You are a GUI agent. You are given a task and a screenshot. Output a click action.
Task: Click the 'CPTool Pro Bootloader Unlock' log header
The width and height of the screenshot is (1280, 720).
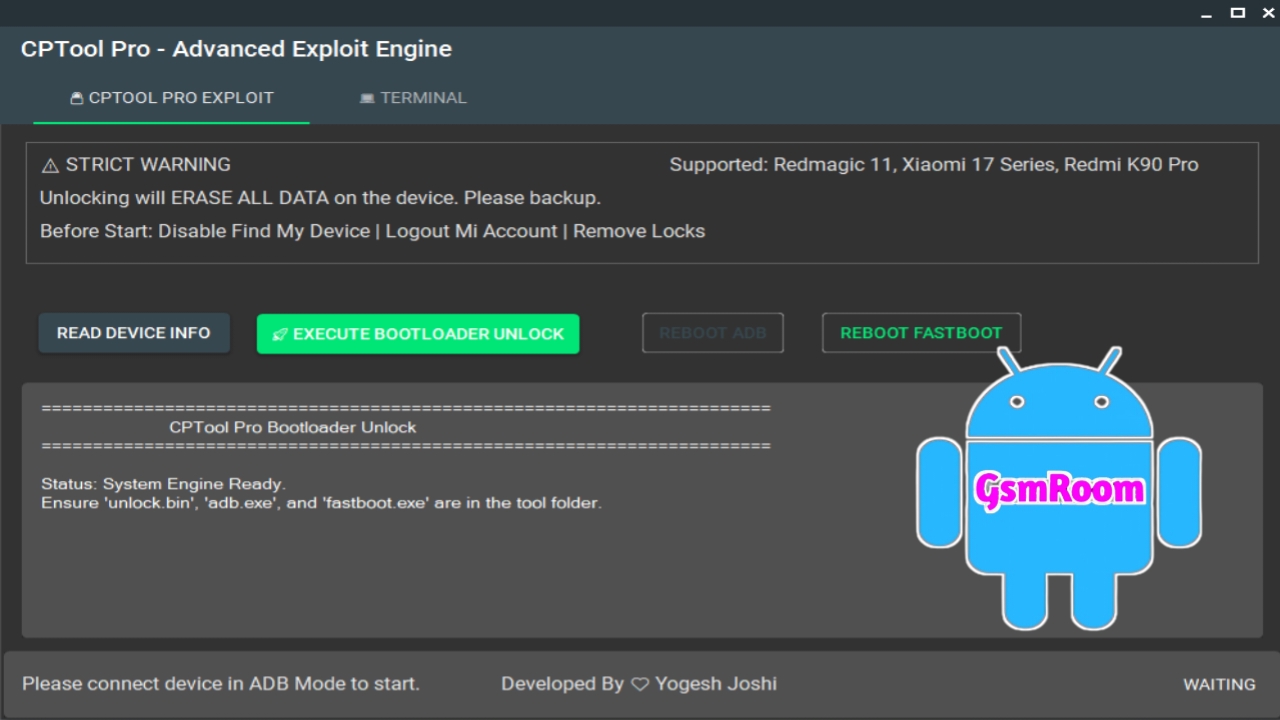click(x=293, y=427)
